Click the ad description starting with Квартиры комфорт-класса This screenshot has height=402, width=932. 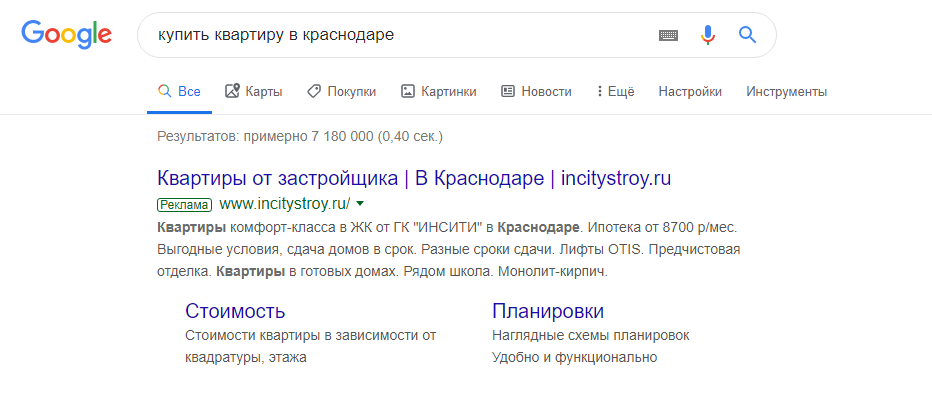point(449,250)
